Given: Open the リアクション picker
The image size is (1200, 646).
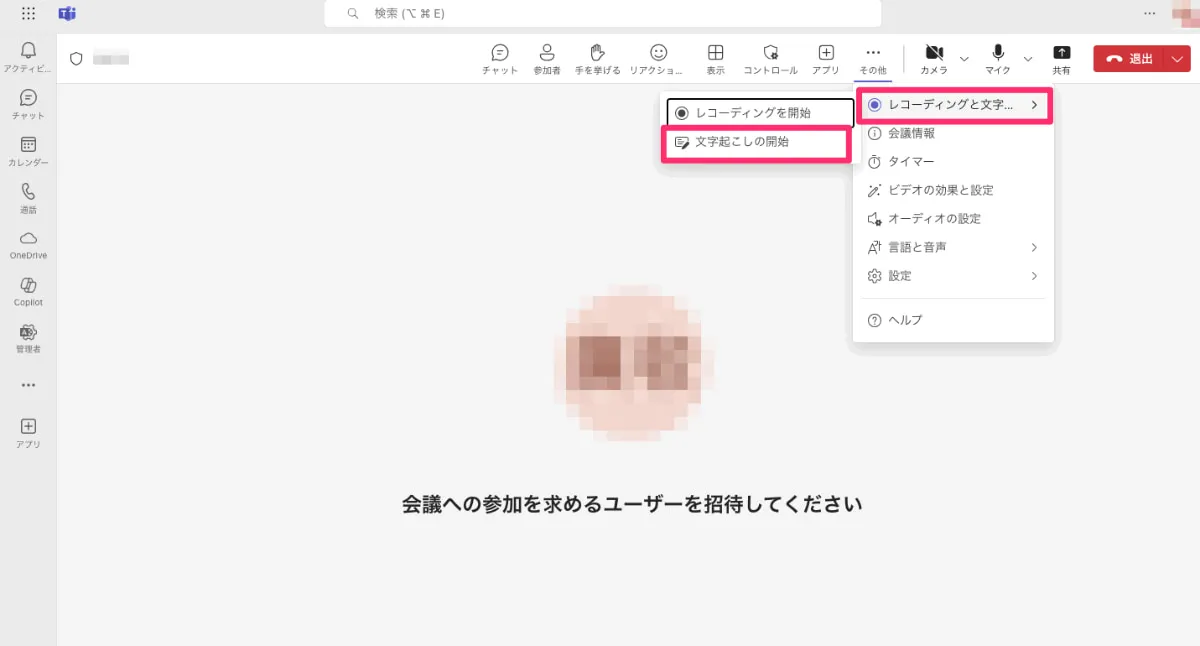Looking at the screenshot, I should [659, 57].
